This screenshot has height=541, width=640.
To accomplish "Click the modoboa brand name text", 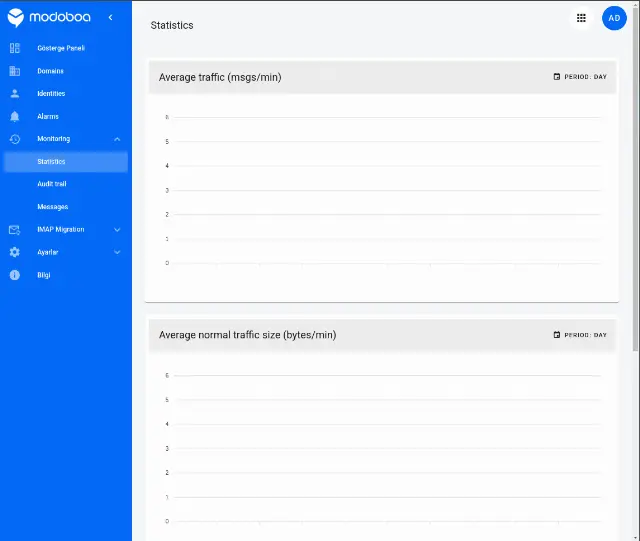I will (60, 17).
